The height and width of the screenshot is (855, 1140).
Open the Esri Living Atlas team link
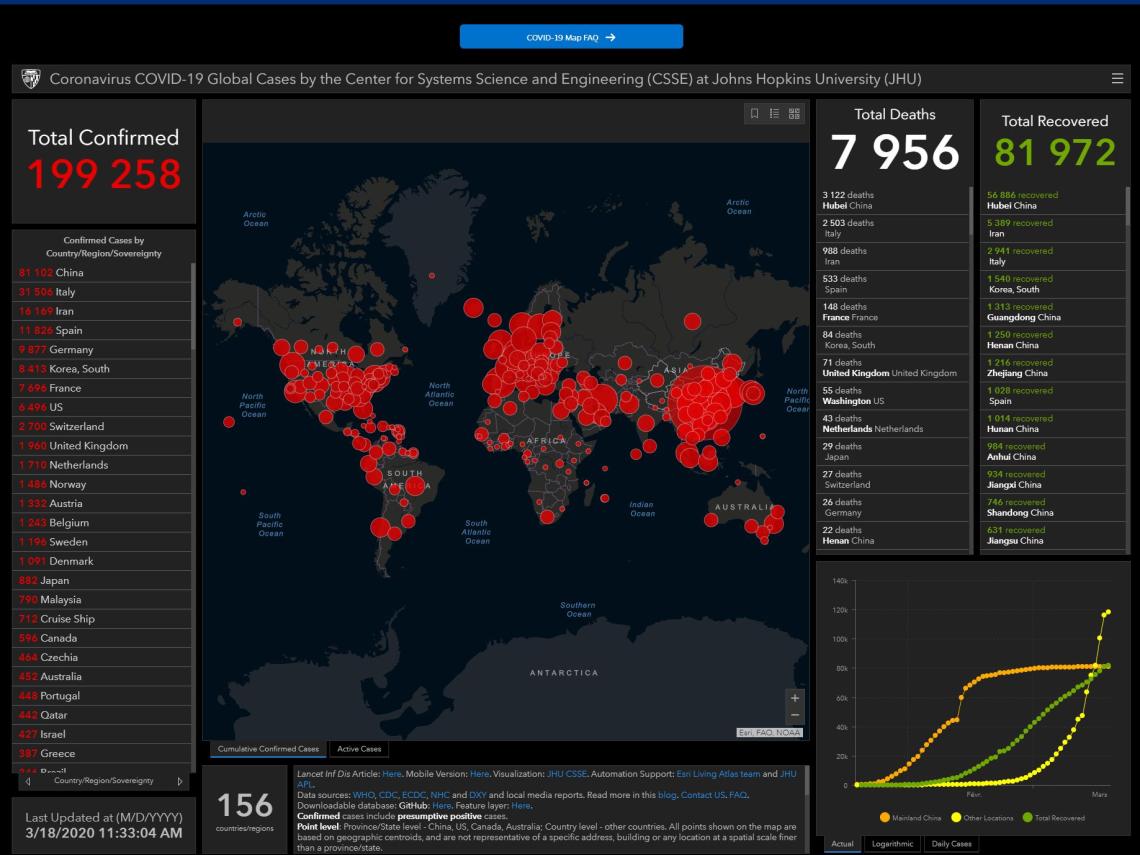pyautogui.click(x=718, y=774)
